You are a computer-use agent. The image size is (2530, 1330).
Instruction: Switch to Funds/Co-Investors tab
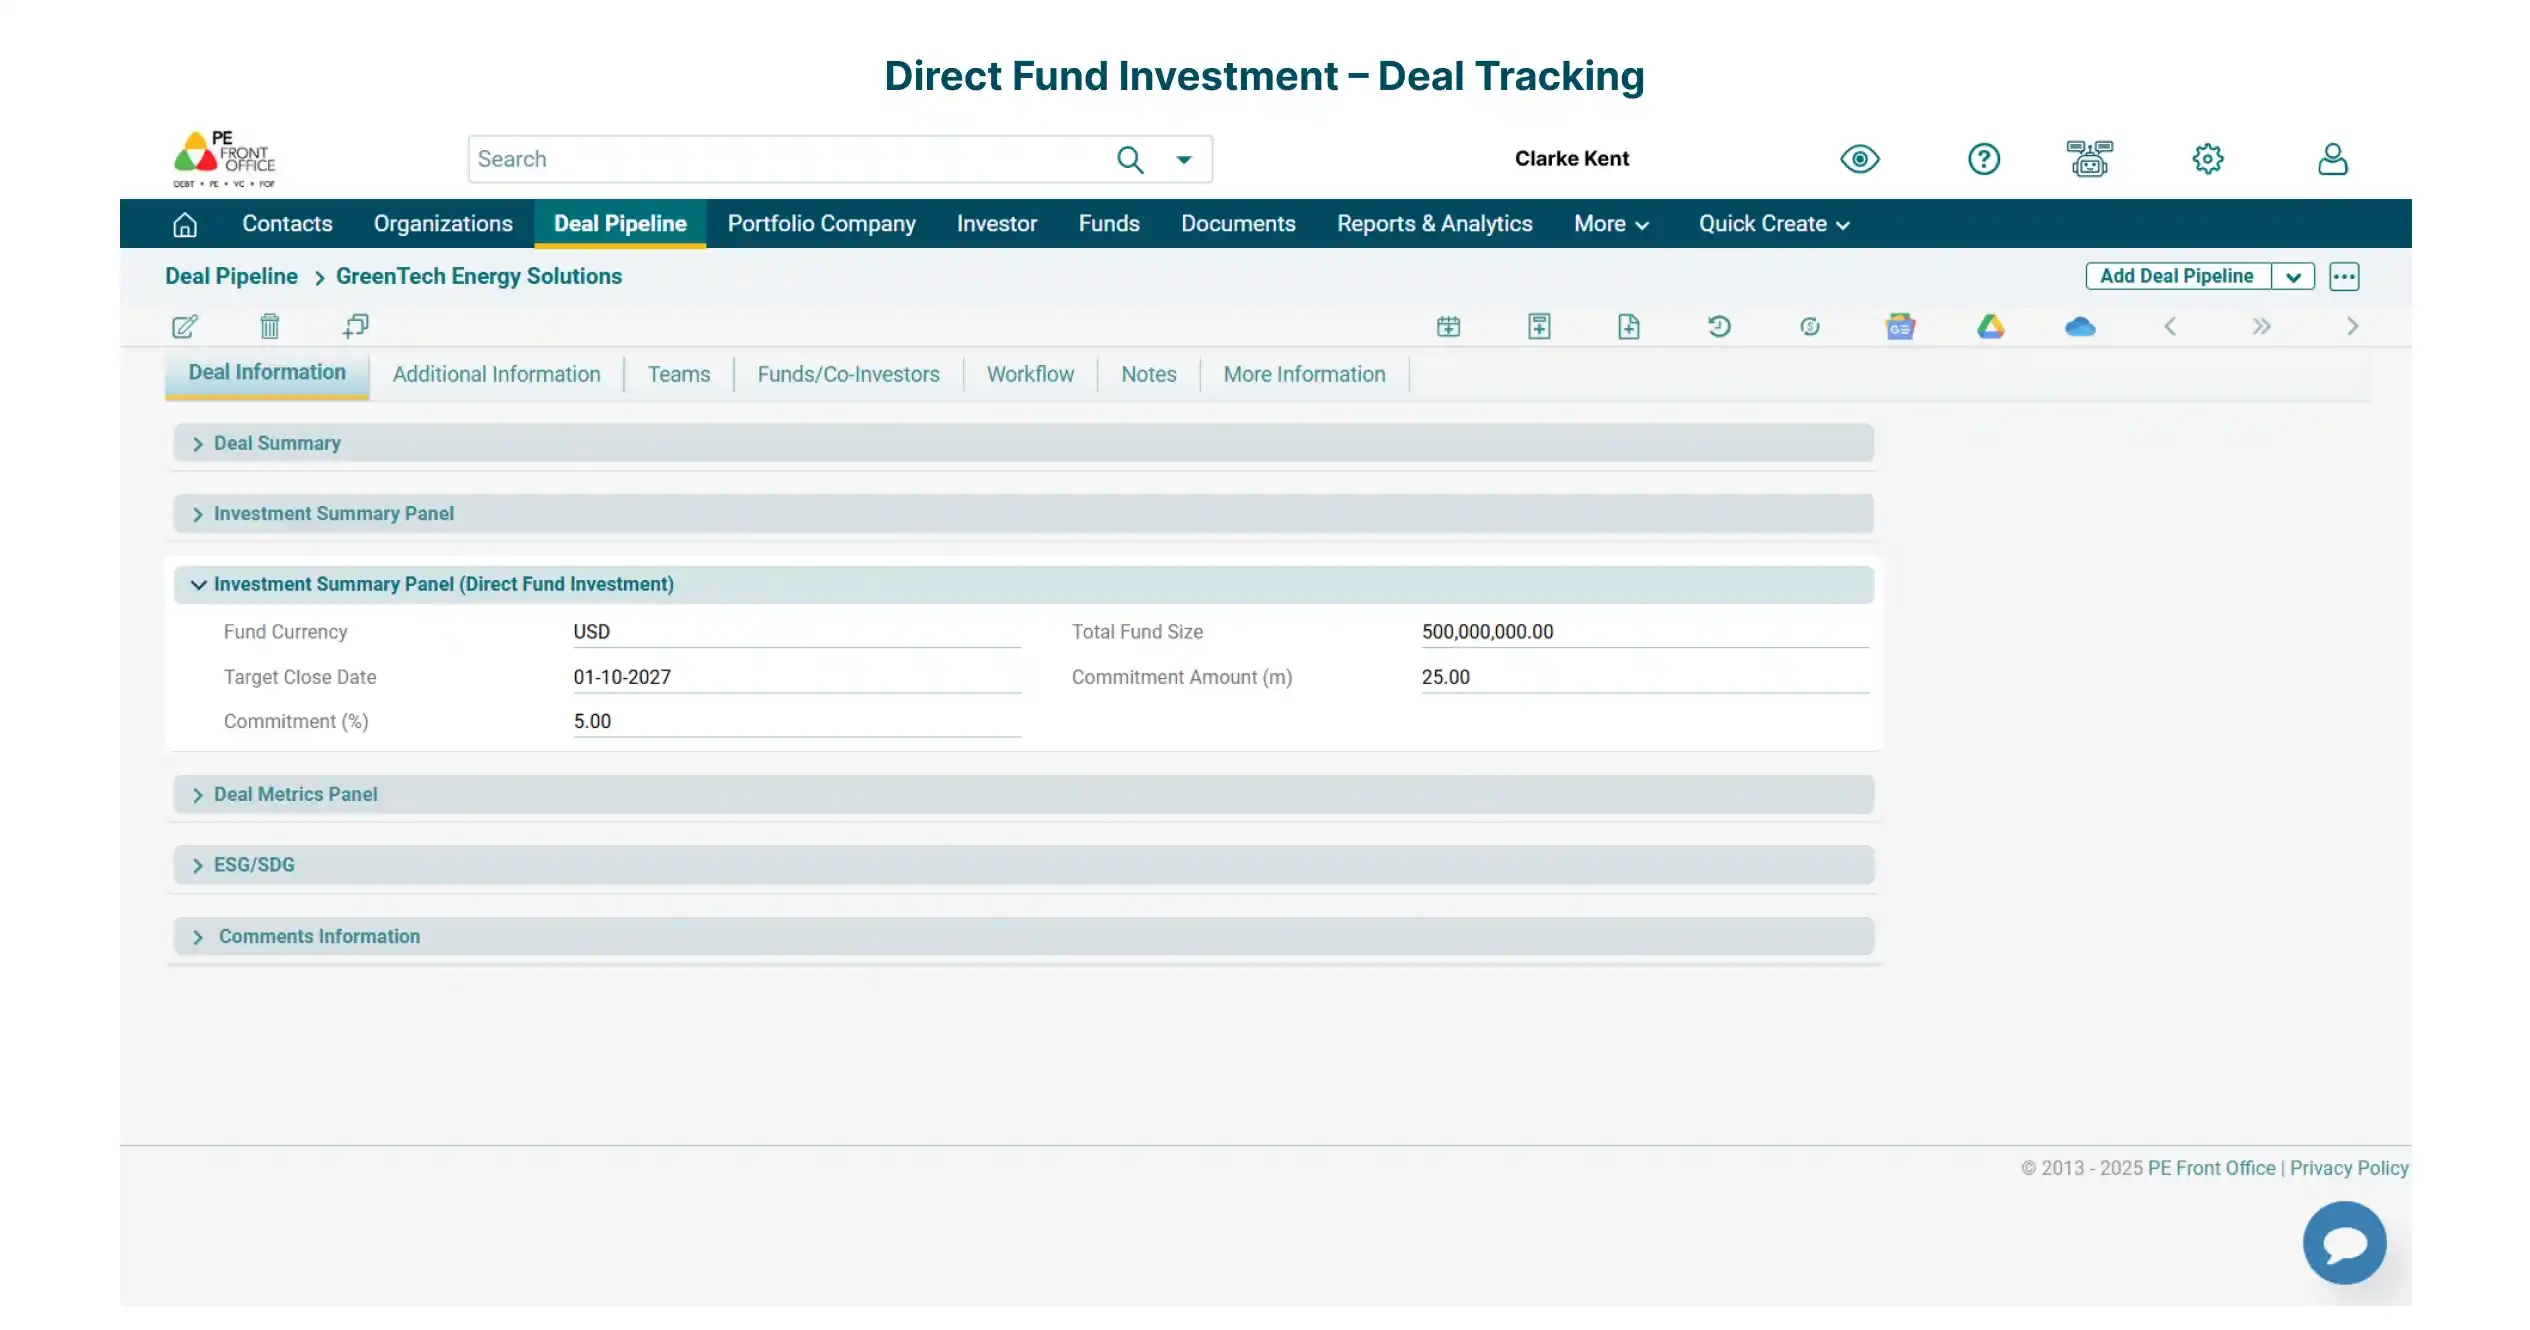coord(848,375)
